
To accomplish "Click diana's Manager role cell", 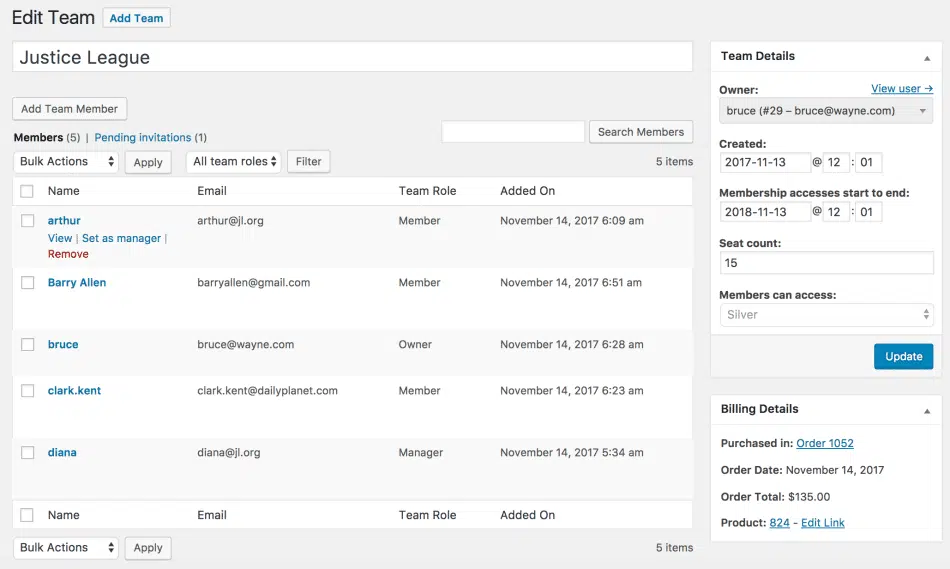I will point(420,453).
